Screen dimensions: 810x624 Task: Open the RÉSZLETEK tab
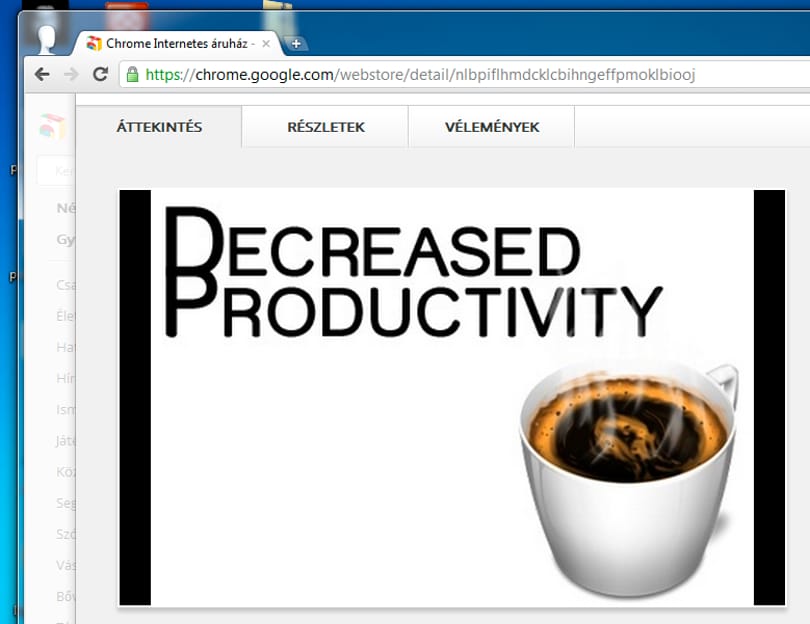(x=325, y=127)
